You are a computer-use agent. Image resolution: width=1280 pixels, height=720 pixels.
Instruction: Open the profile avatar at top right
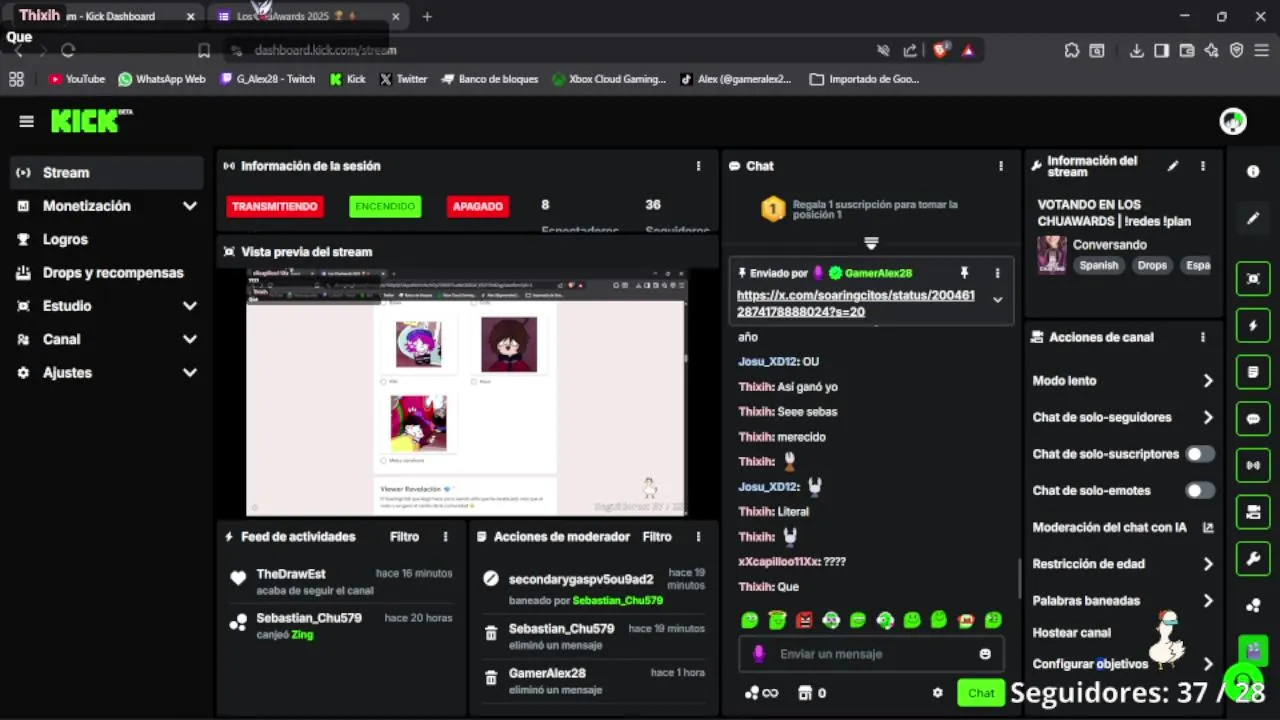tap(1233, 121)
